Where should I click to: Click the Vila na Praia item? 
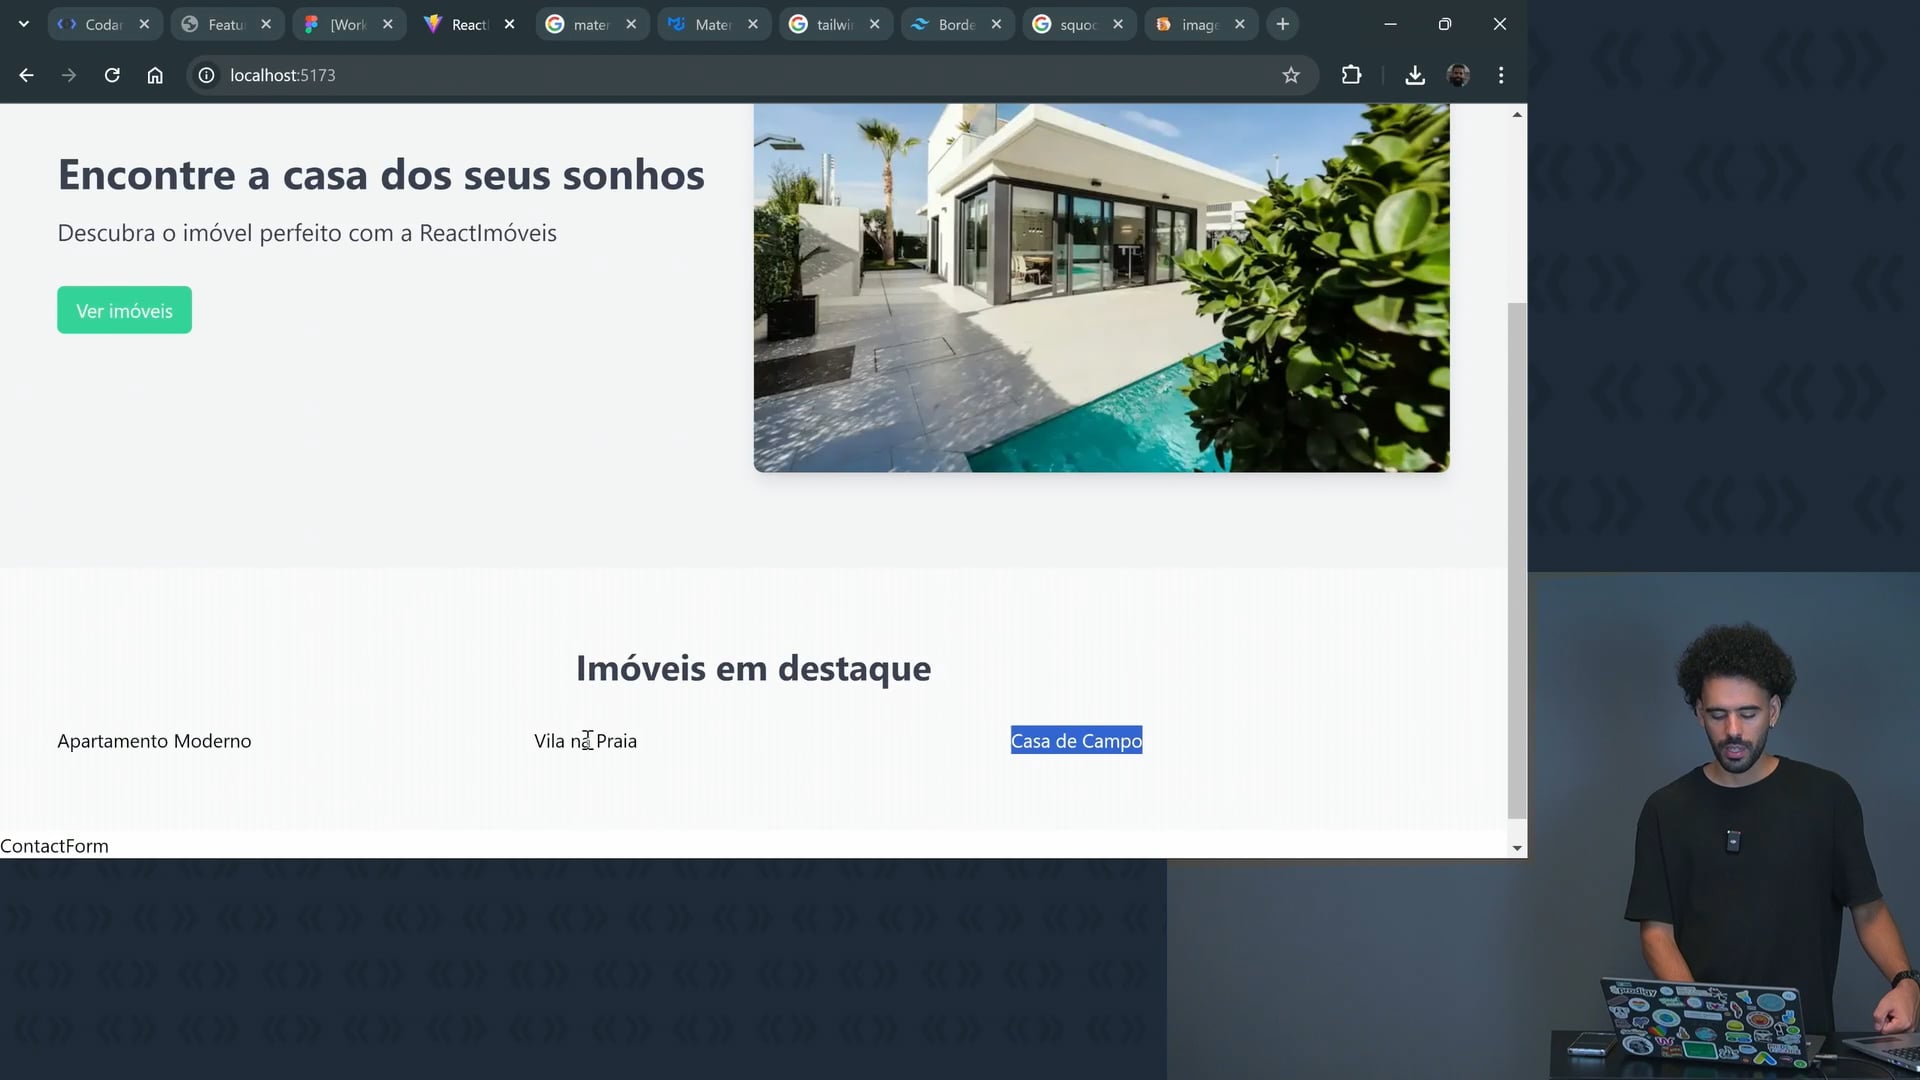[x=585, y=741]
